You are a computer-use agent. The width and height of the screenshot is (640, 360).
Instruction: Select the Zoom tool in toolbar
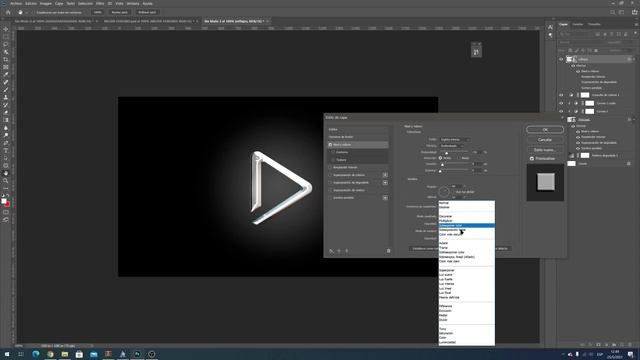6,181
